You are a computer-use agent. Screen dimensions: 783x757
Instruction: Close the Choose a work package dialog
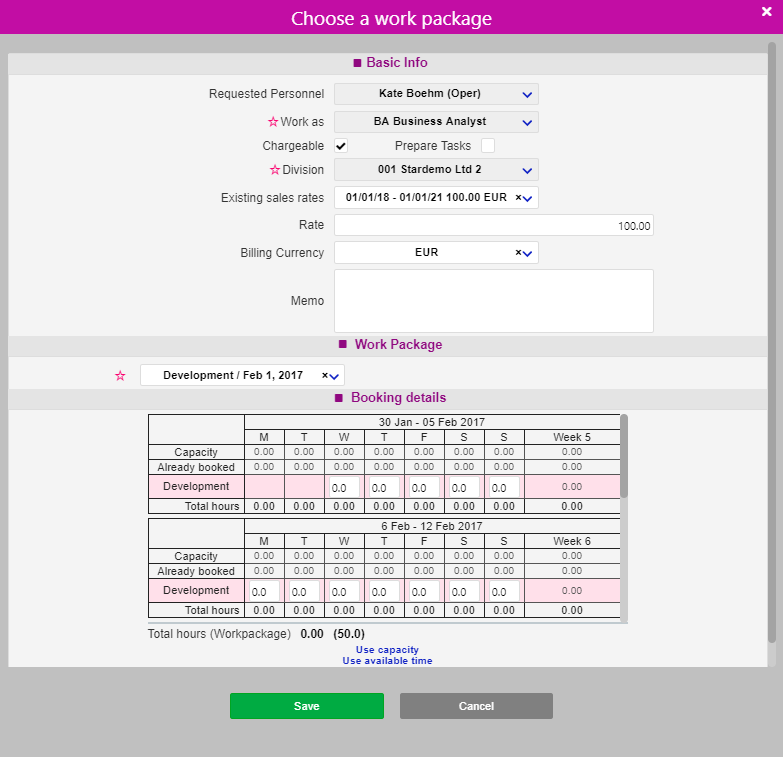pos(767,11)
